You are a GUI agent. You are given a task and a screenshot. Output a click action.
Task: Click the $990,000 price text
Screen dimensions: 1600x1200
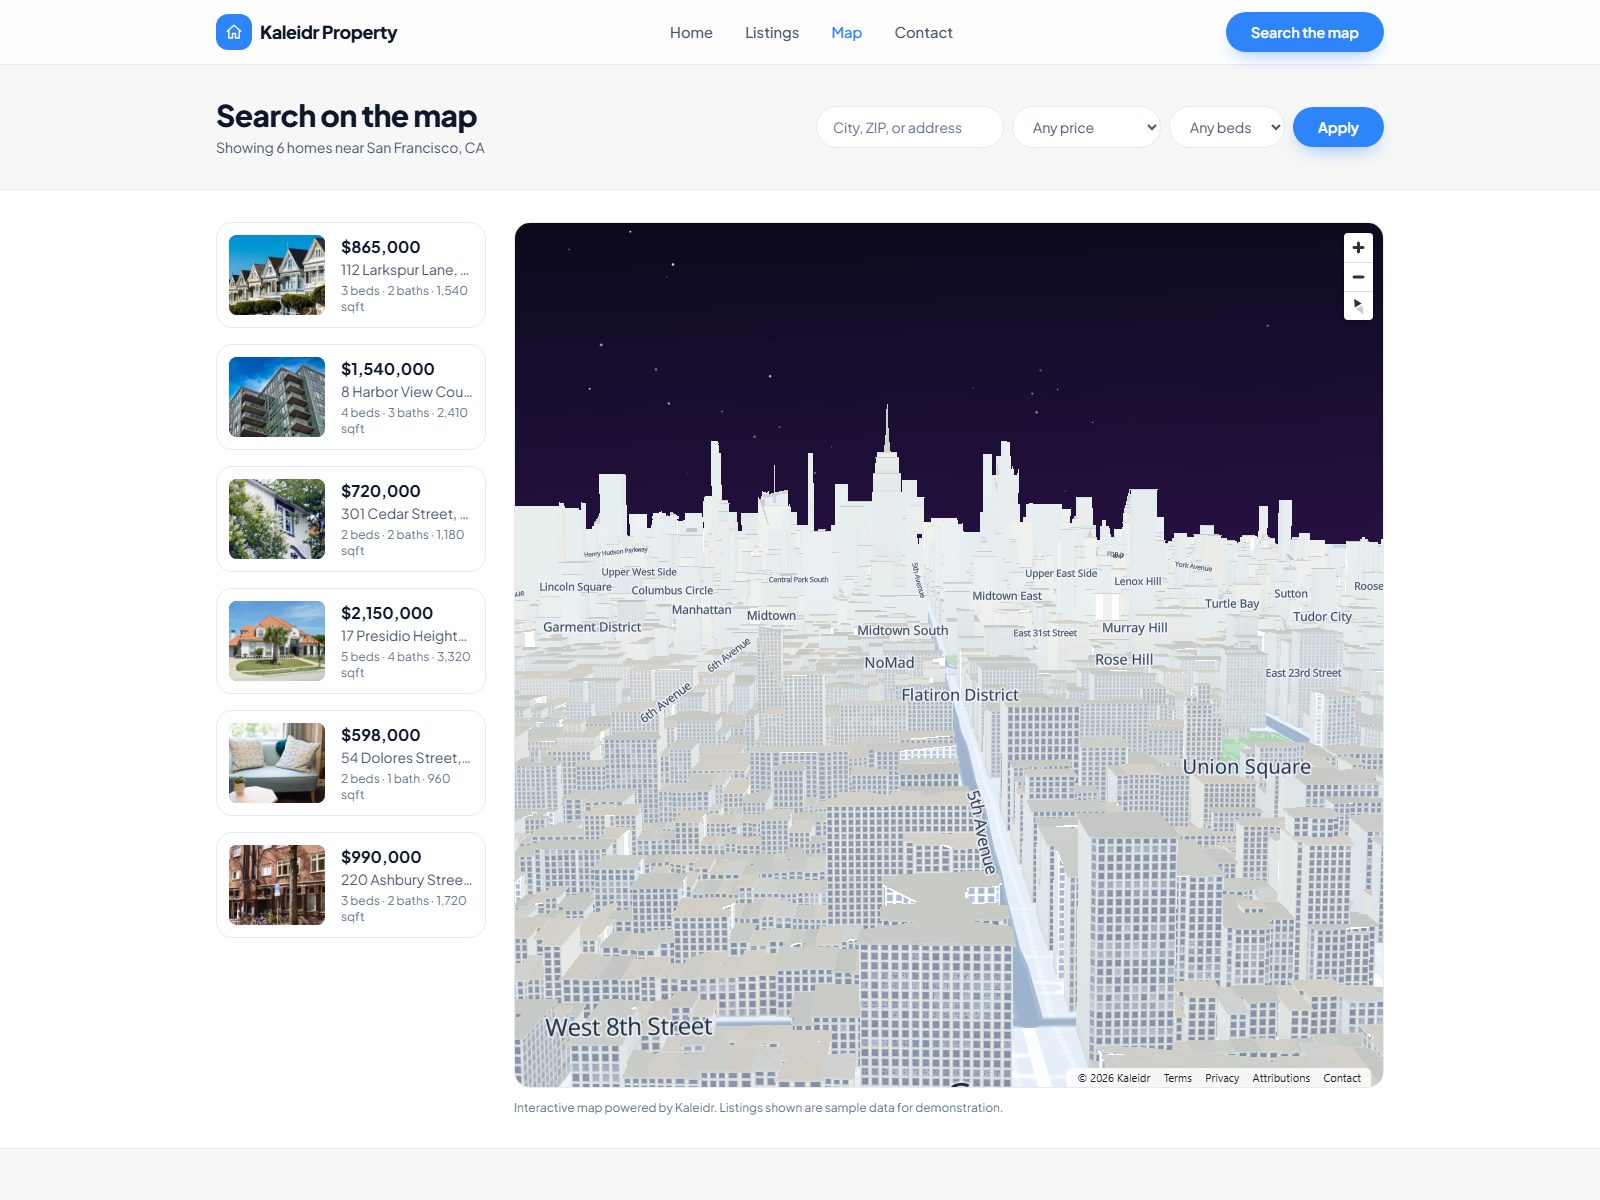coord(381,857)
